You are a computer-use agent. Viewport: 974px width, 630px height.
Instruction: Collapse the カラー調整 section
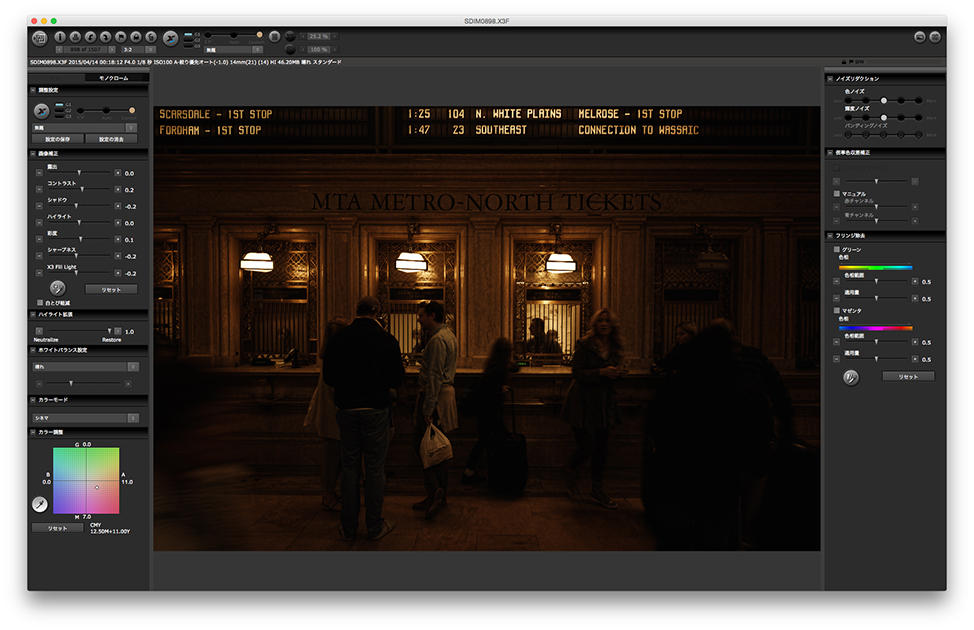(x=33, y=432)
